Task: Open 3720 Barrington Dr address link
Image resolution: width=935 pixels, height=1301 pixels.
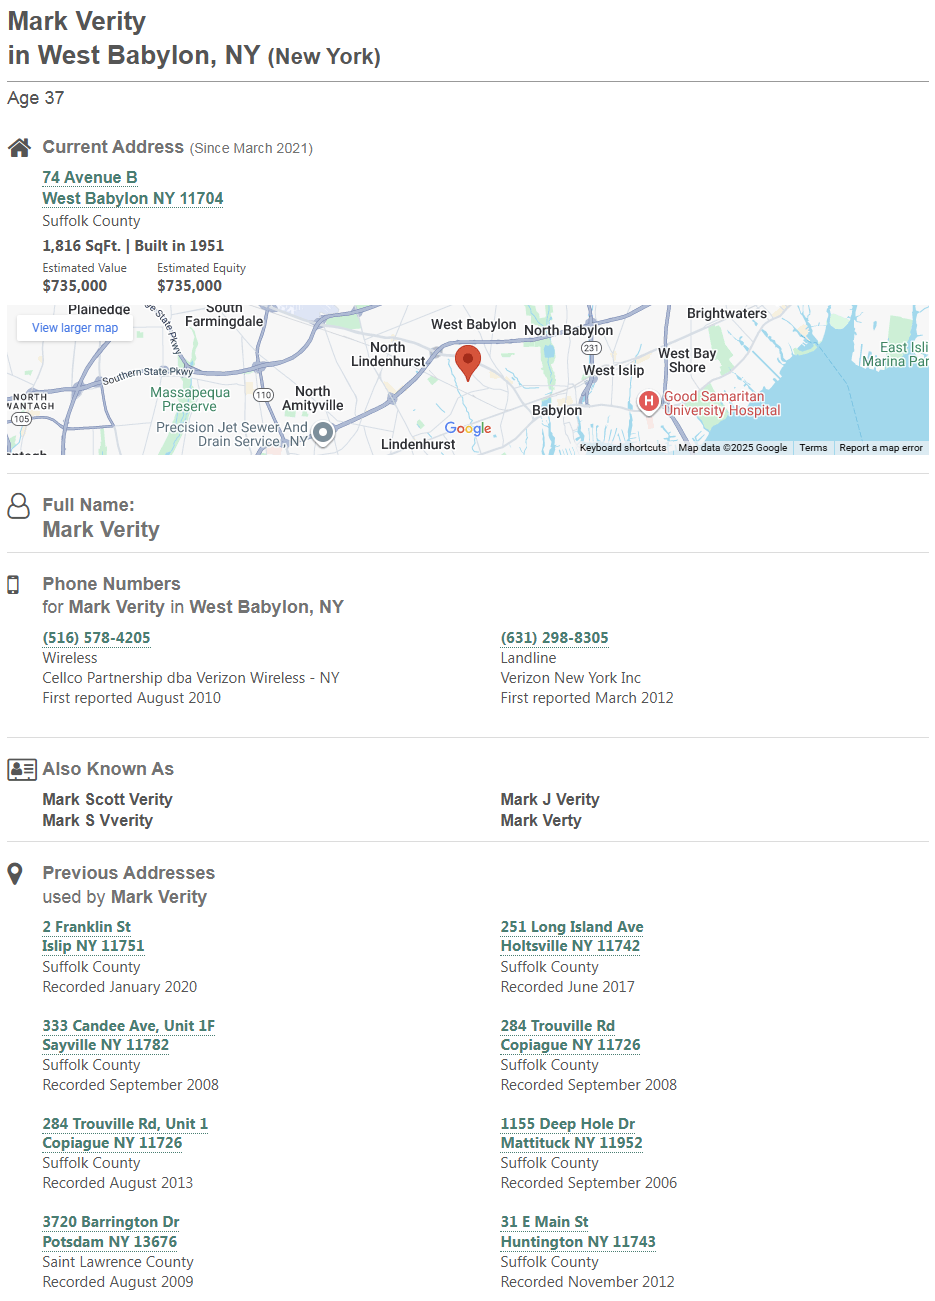Action: pyautogui.click(x=111, y=1222)
